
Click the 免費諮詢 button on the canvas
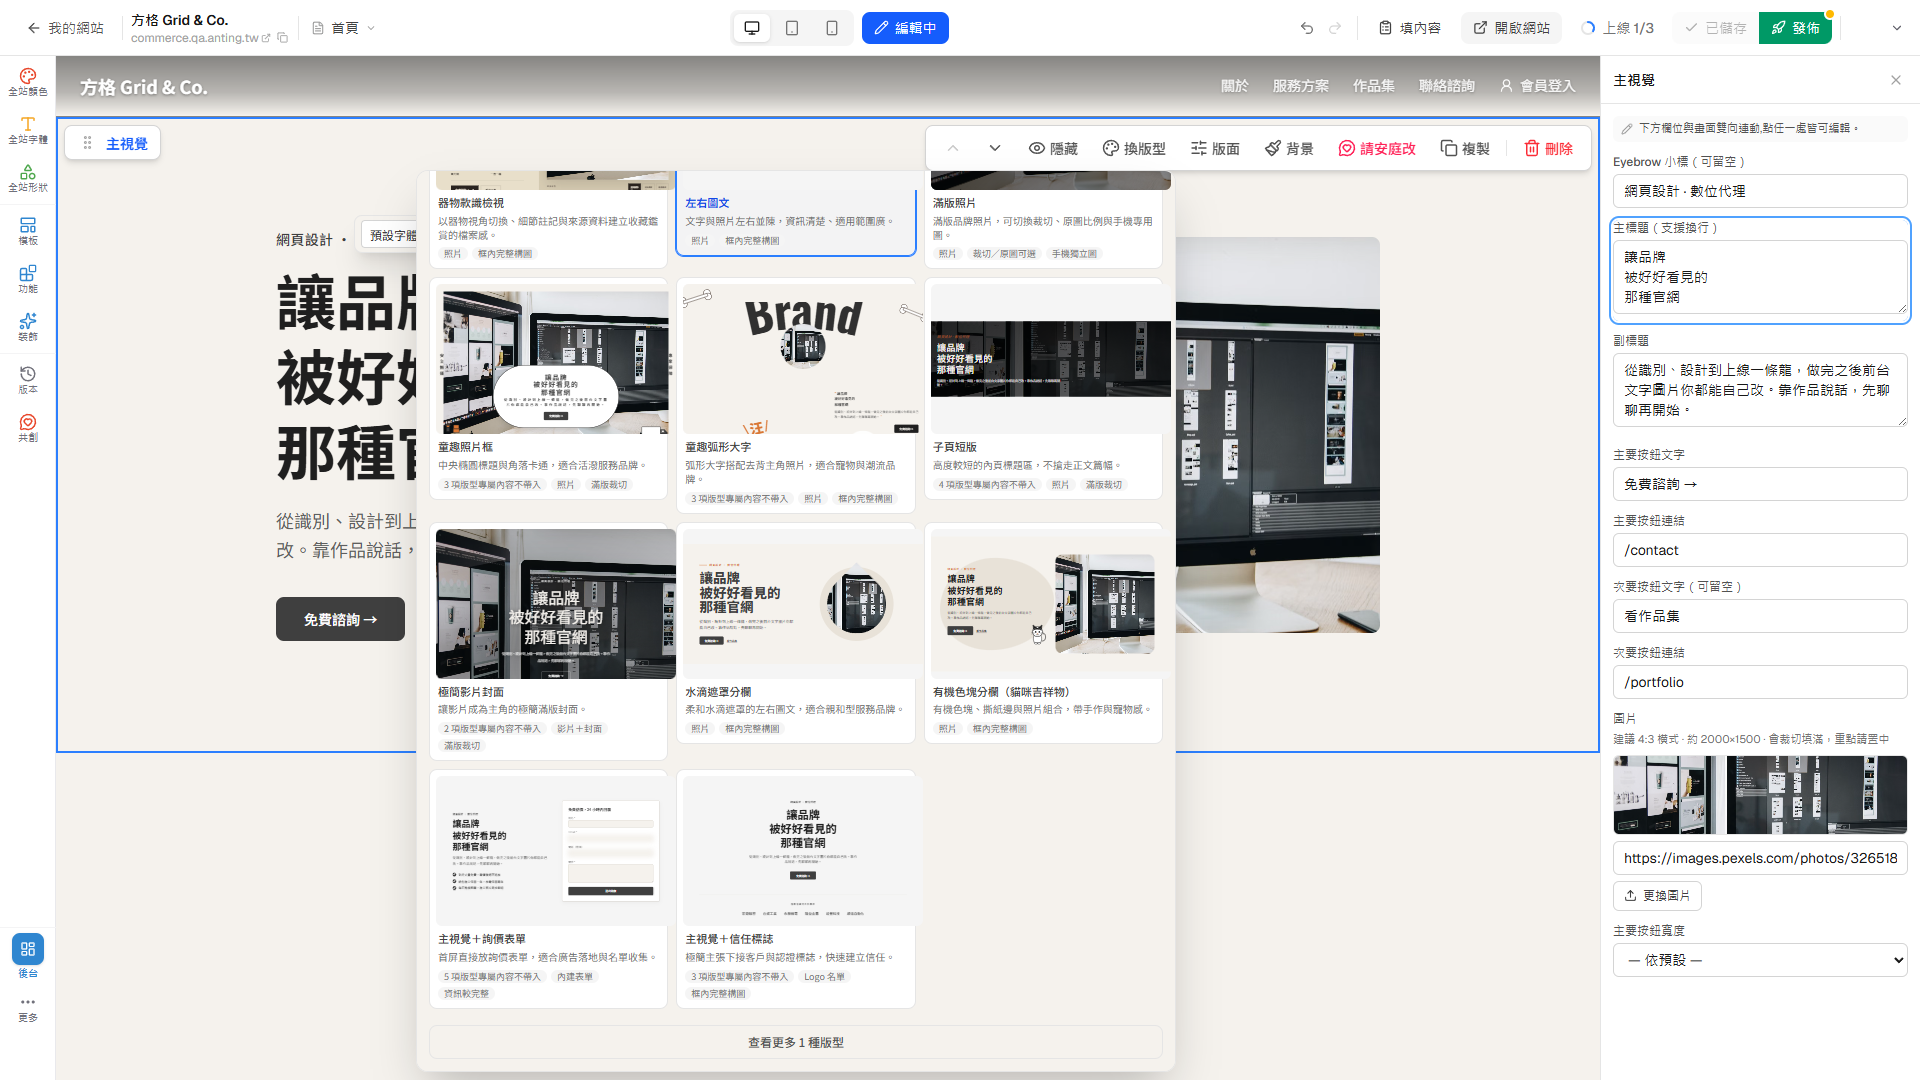click(x=340, y=619)
